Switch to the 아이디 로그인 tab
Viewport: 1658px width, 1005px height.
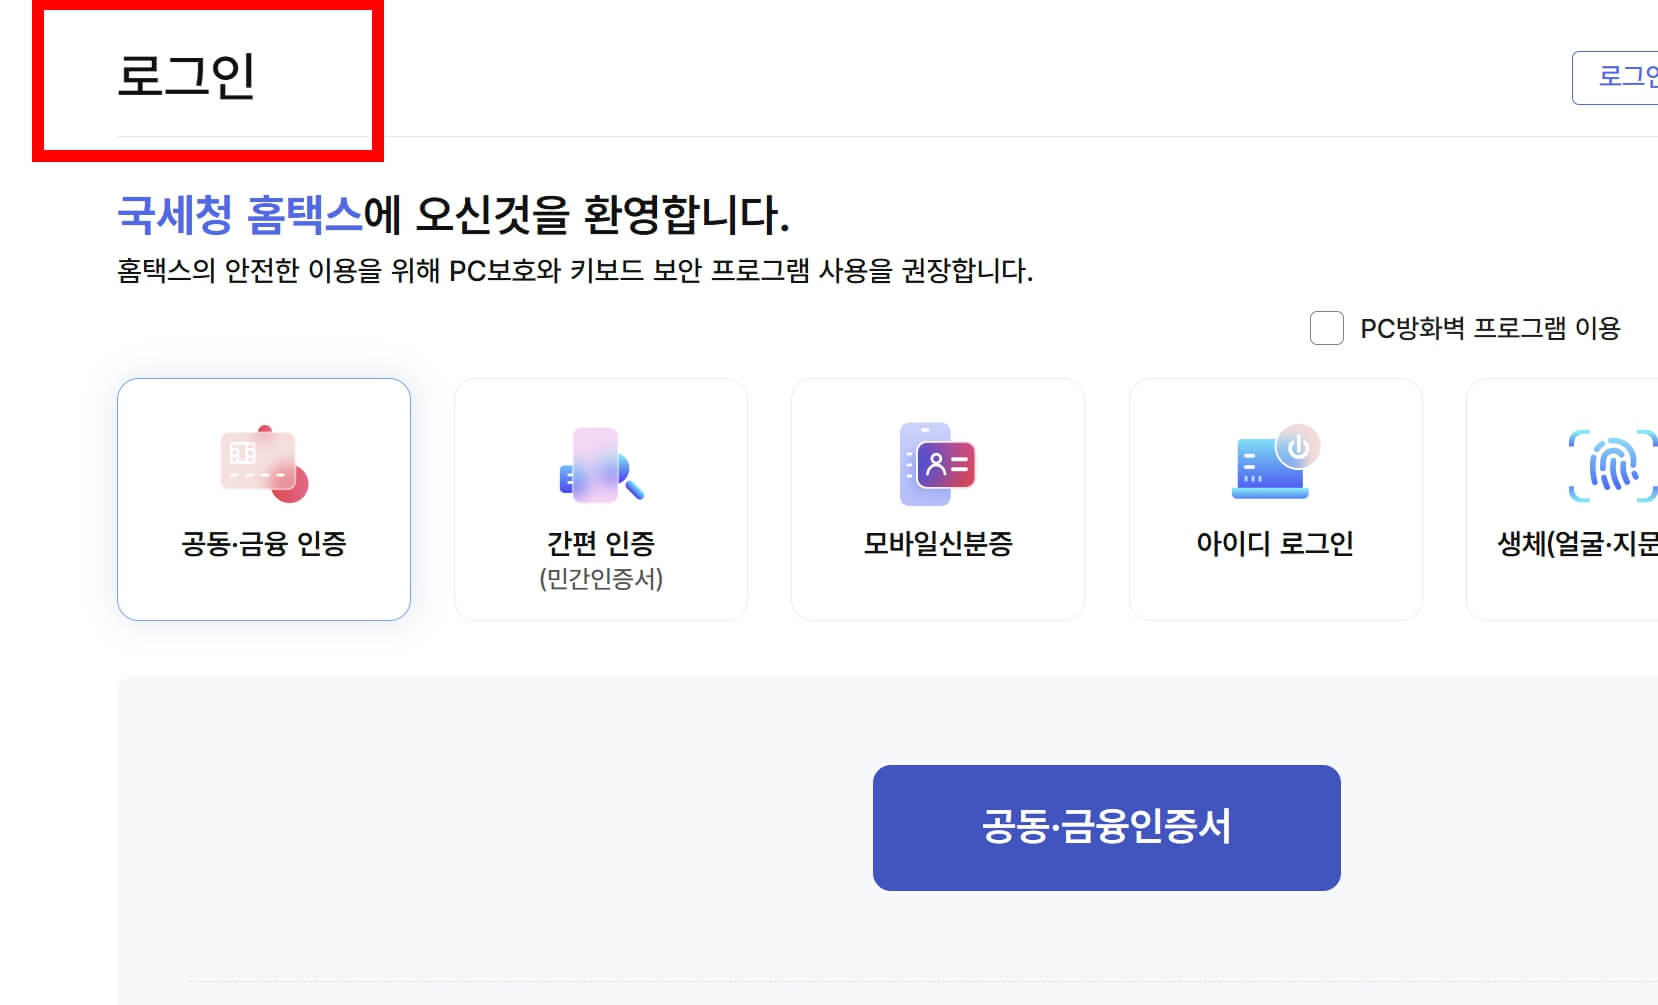pyautogui.click(x=1275, y=497)
